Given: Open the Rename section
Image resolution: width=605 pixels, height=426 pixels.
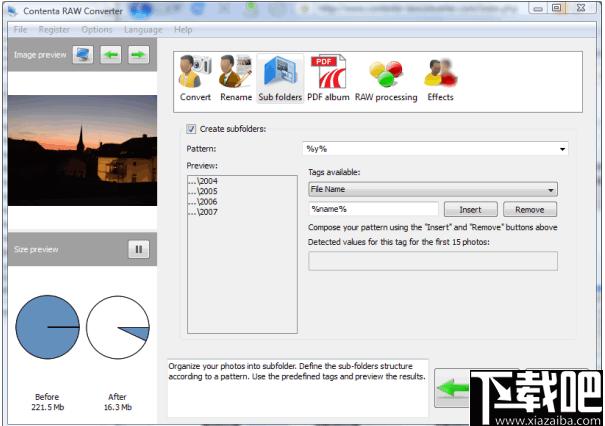Looking at the screenshot, I should pyautogui.click(x=236, y=79).
